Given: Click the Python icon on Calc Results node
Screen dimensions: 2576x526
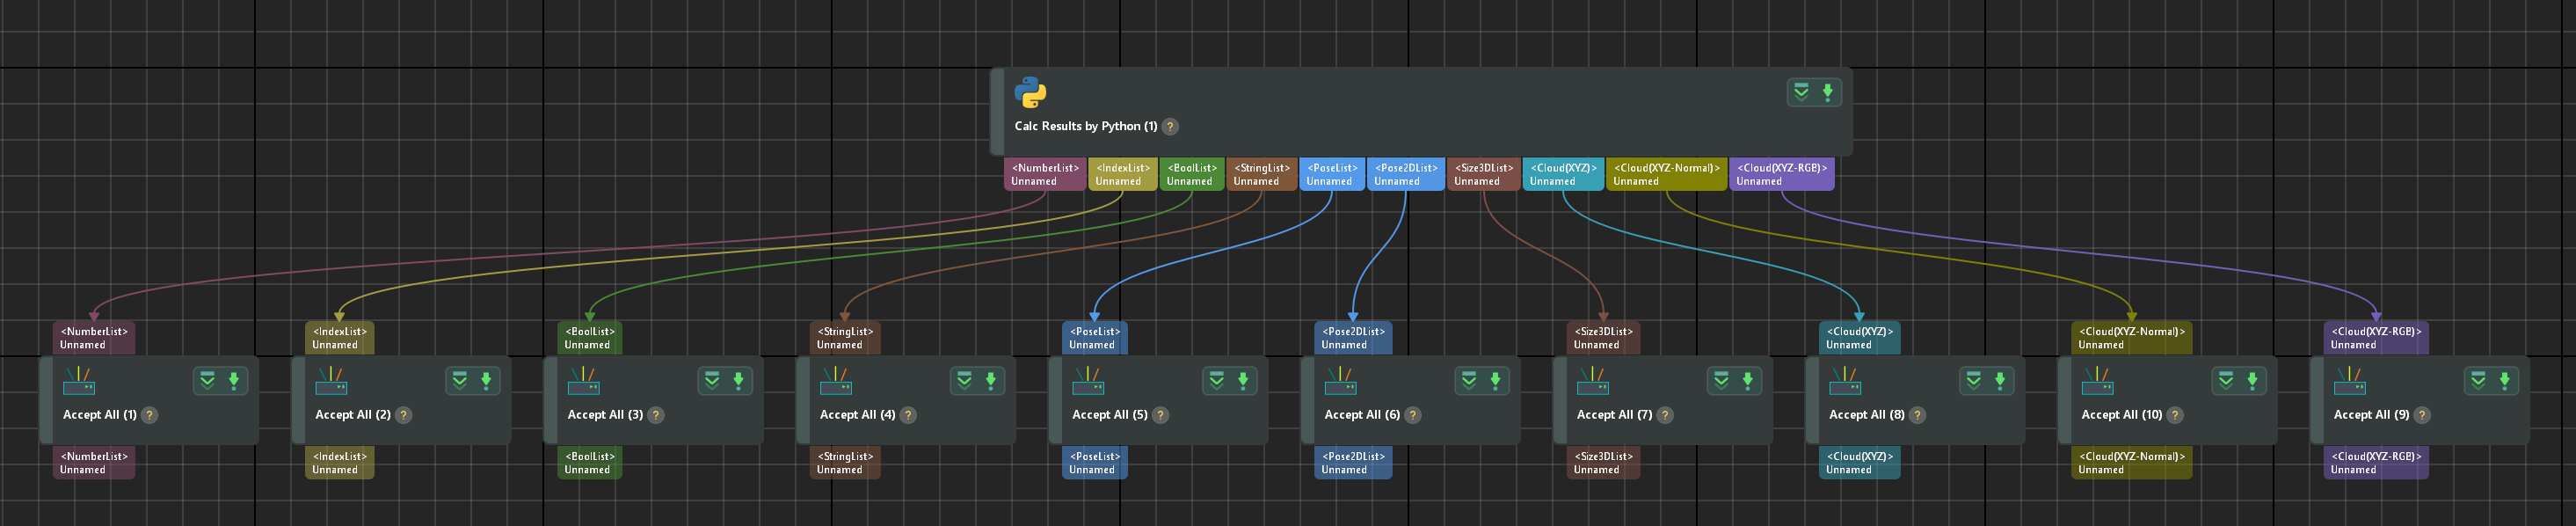Looking at the screenshot, I should tap(1030, 93).
